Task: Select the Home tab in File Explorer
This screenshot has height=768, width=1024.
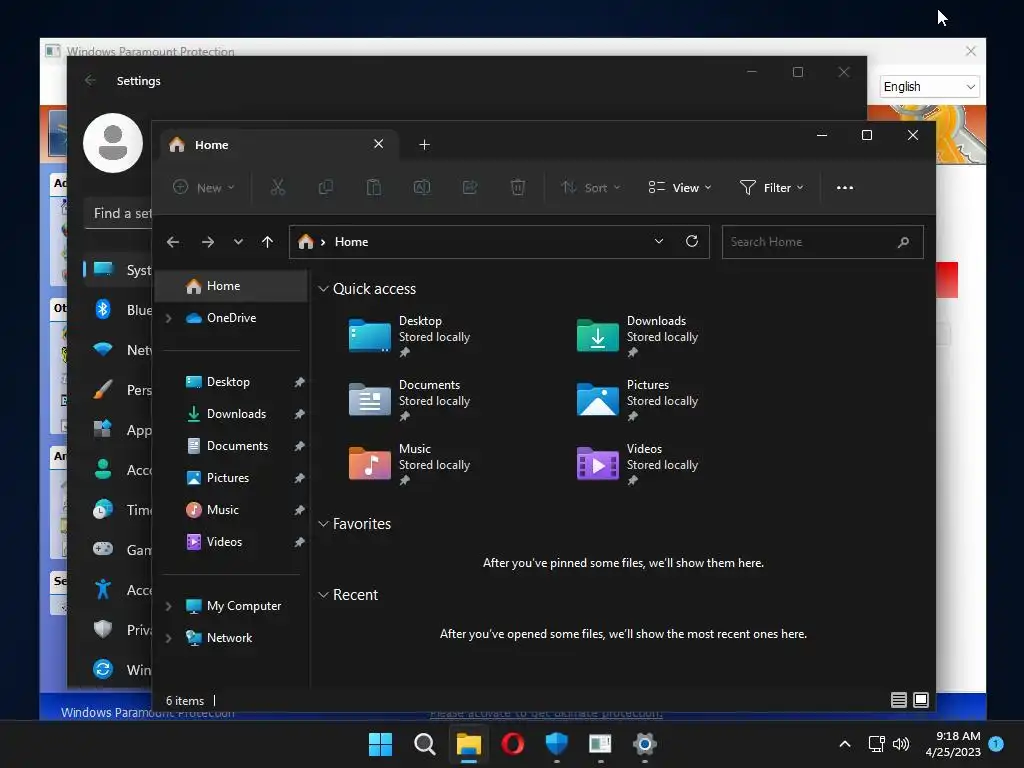Action: 278,144
